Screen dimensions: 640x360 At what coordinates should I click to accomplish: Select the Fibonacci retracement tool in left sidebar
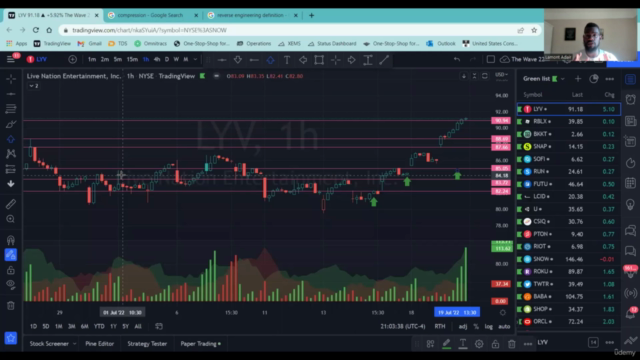(11, 109)
